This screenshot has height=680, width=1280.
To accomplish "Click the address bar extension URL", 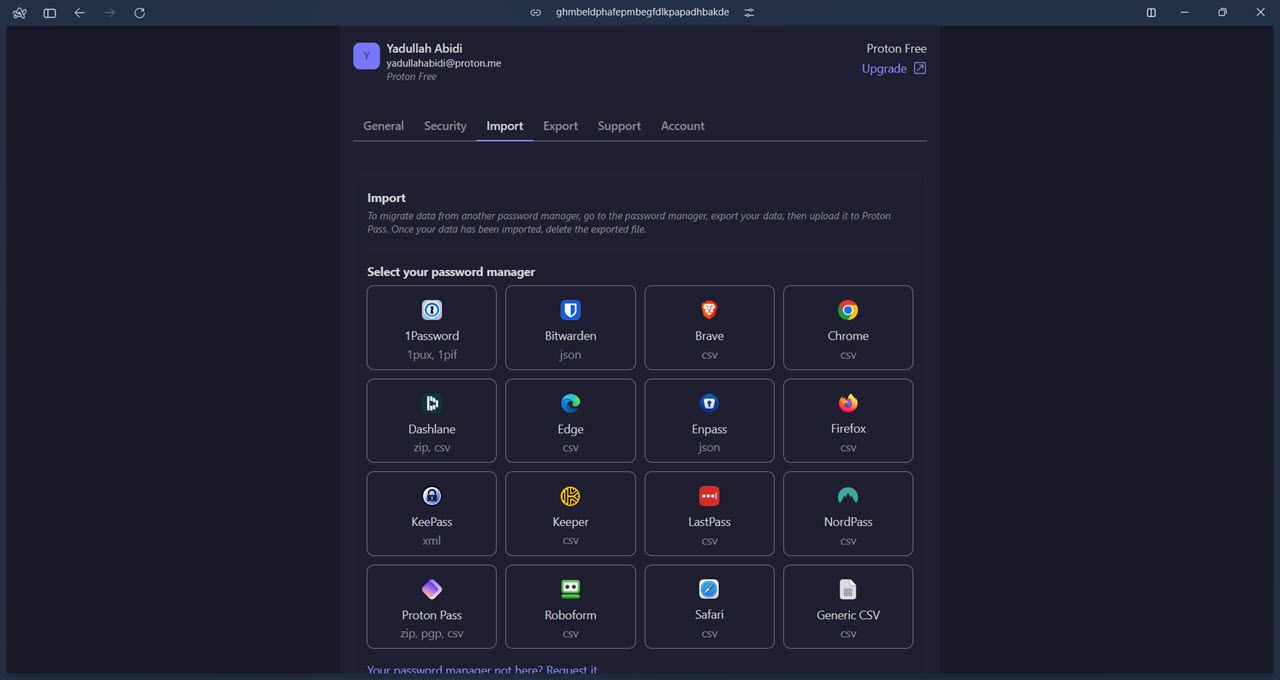I will click(x=642, y=13).
